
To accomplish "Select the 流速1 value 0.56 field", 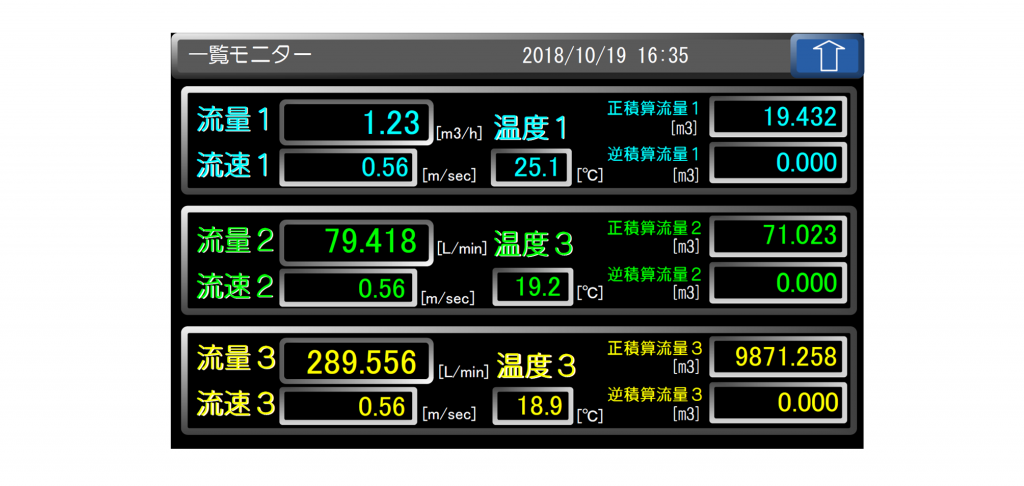I will point(349,168).
